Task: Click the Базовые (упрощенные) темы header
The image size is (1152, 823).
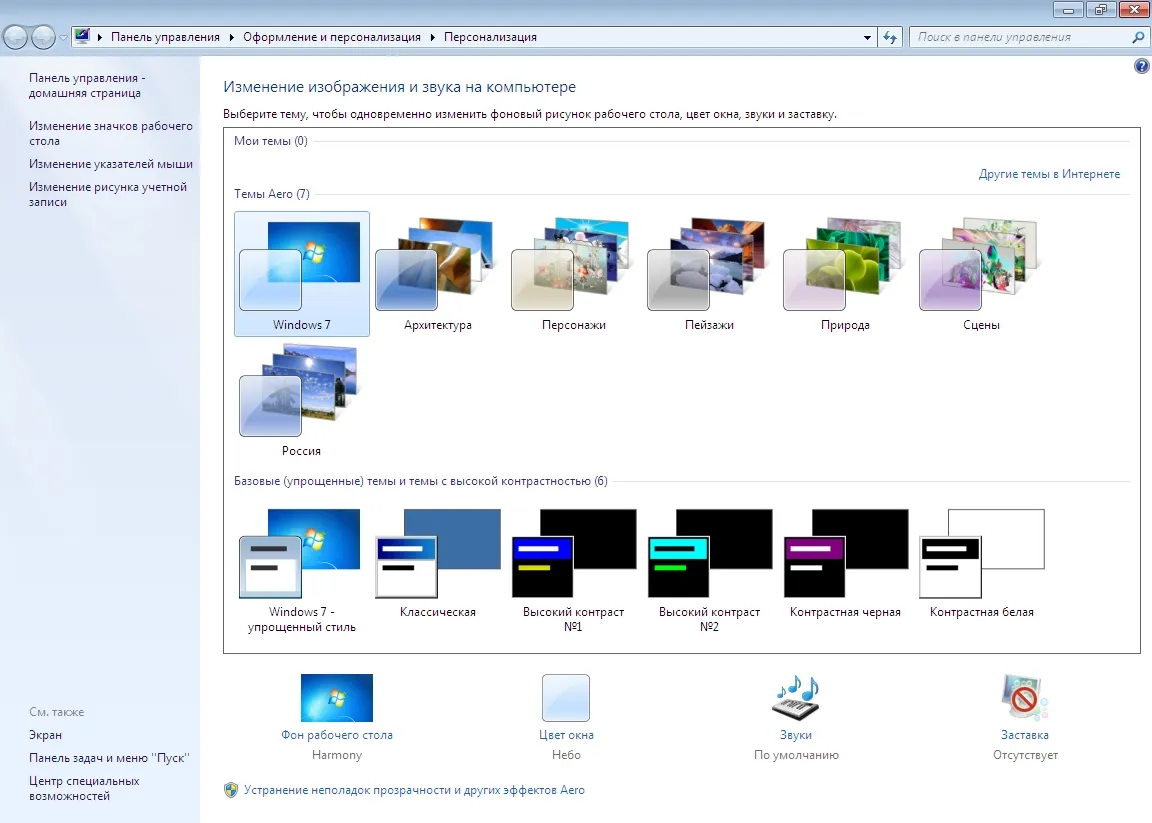Action: click(420, 481)
